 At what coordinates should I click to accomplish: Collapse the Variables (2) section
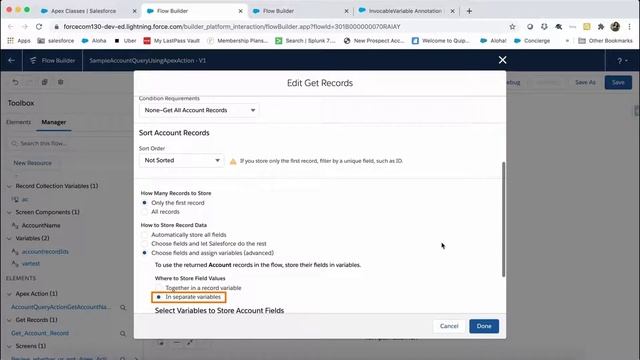coord(9,238)
